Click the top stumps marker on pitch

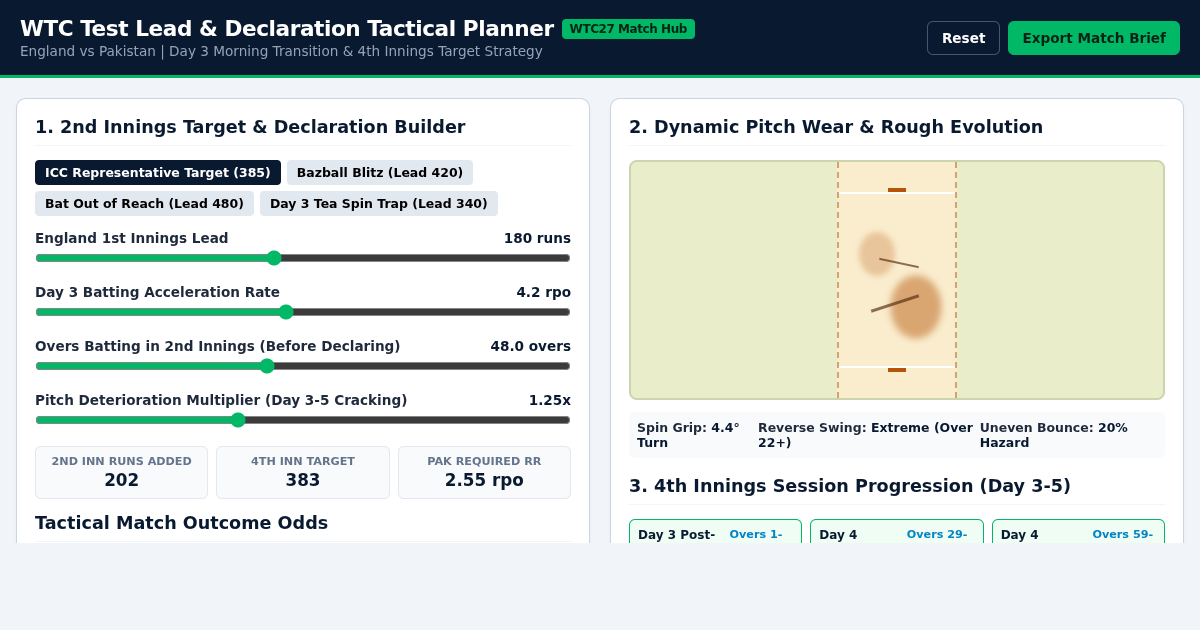coord(897,190)
